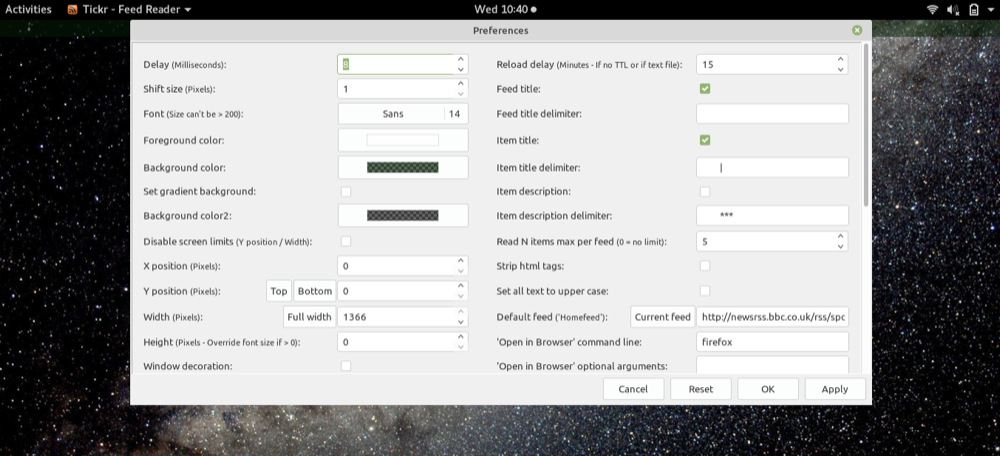Decrease the Delay value with down arrow

point(460,70)
